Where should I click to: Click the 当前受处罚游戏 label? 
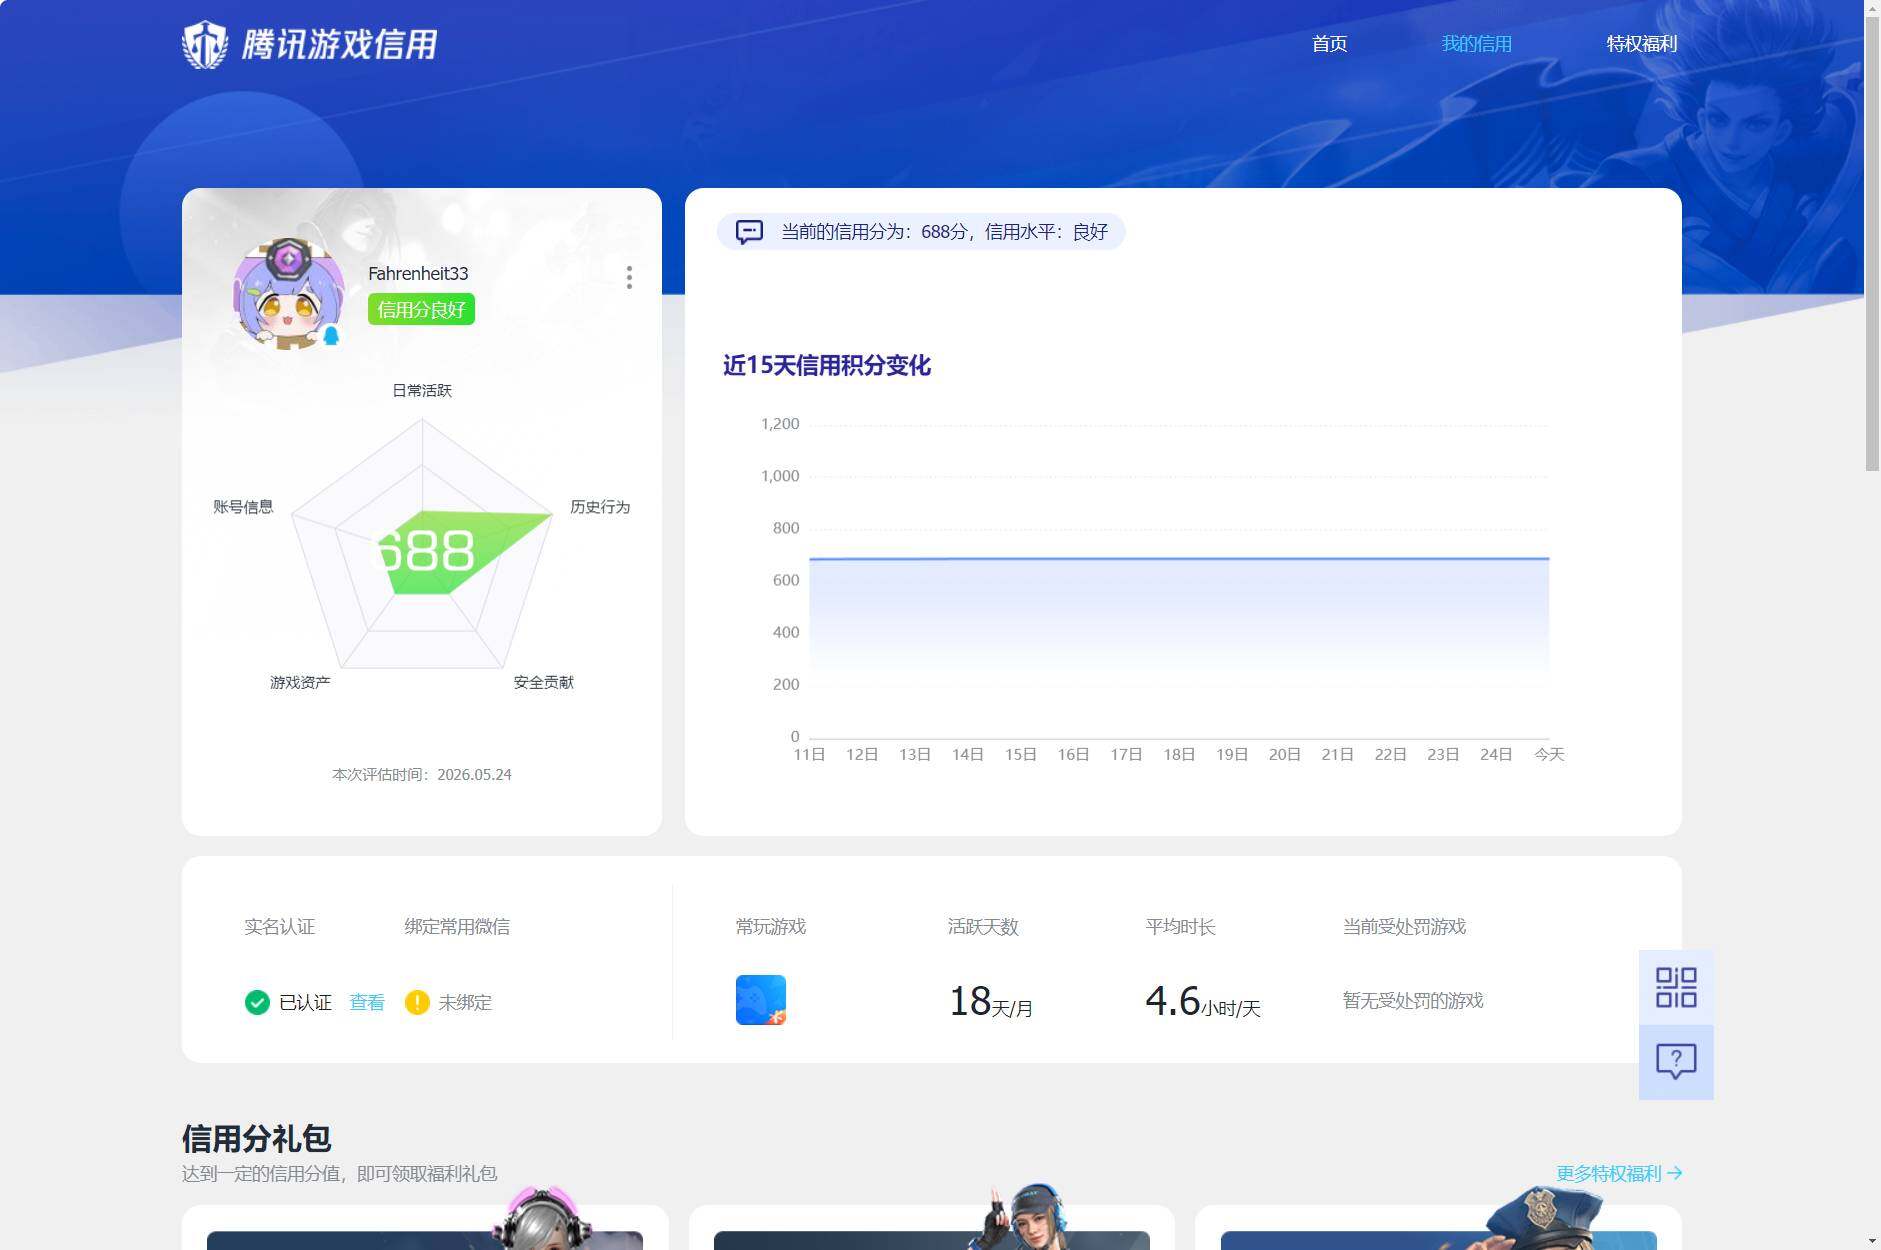[1404, 927]
